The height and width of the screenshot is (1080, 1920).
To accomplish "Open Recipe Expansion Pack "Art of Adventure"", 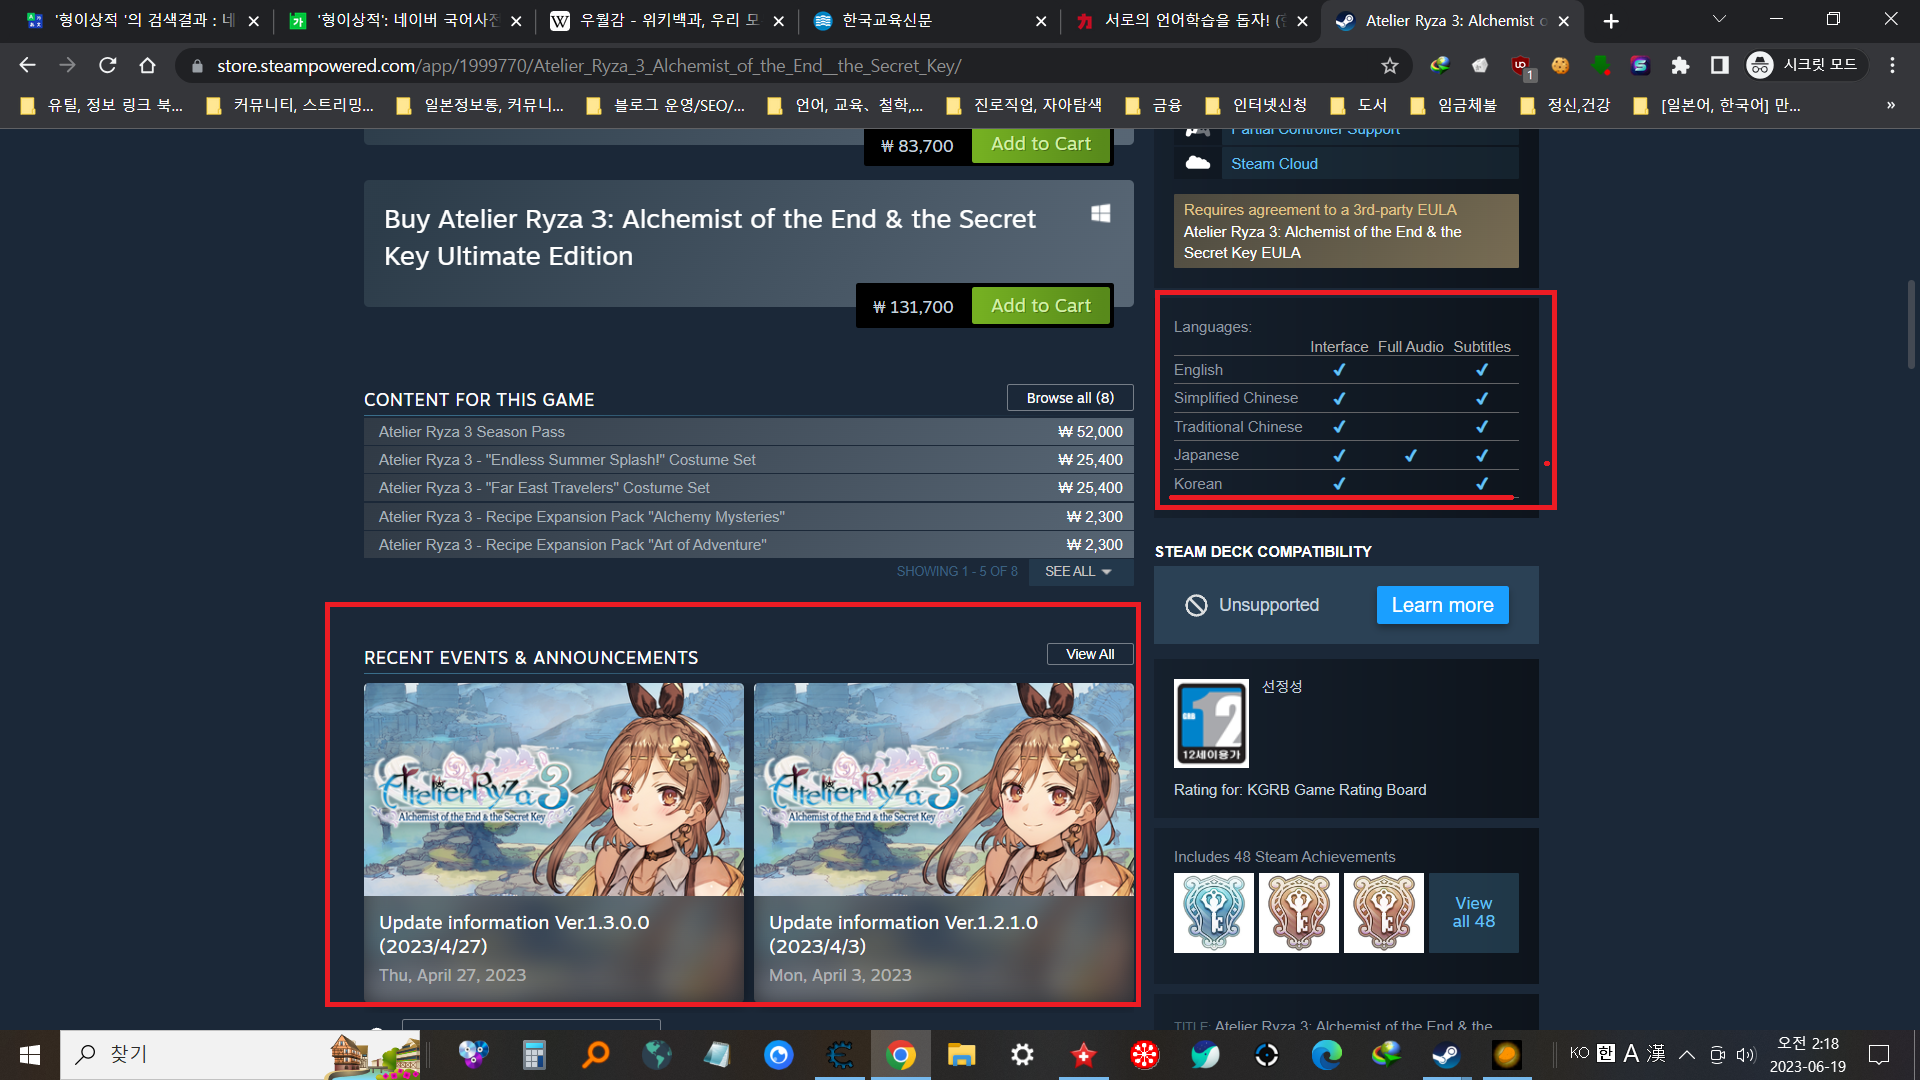I will click(749, 545).
